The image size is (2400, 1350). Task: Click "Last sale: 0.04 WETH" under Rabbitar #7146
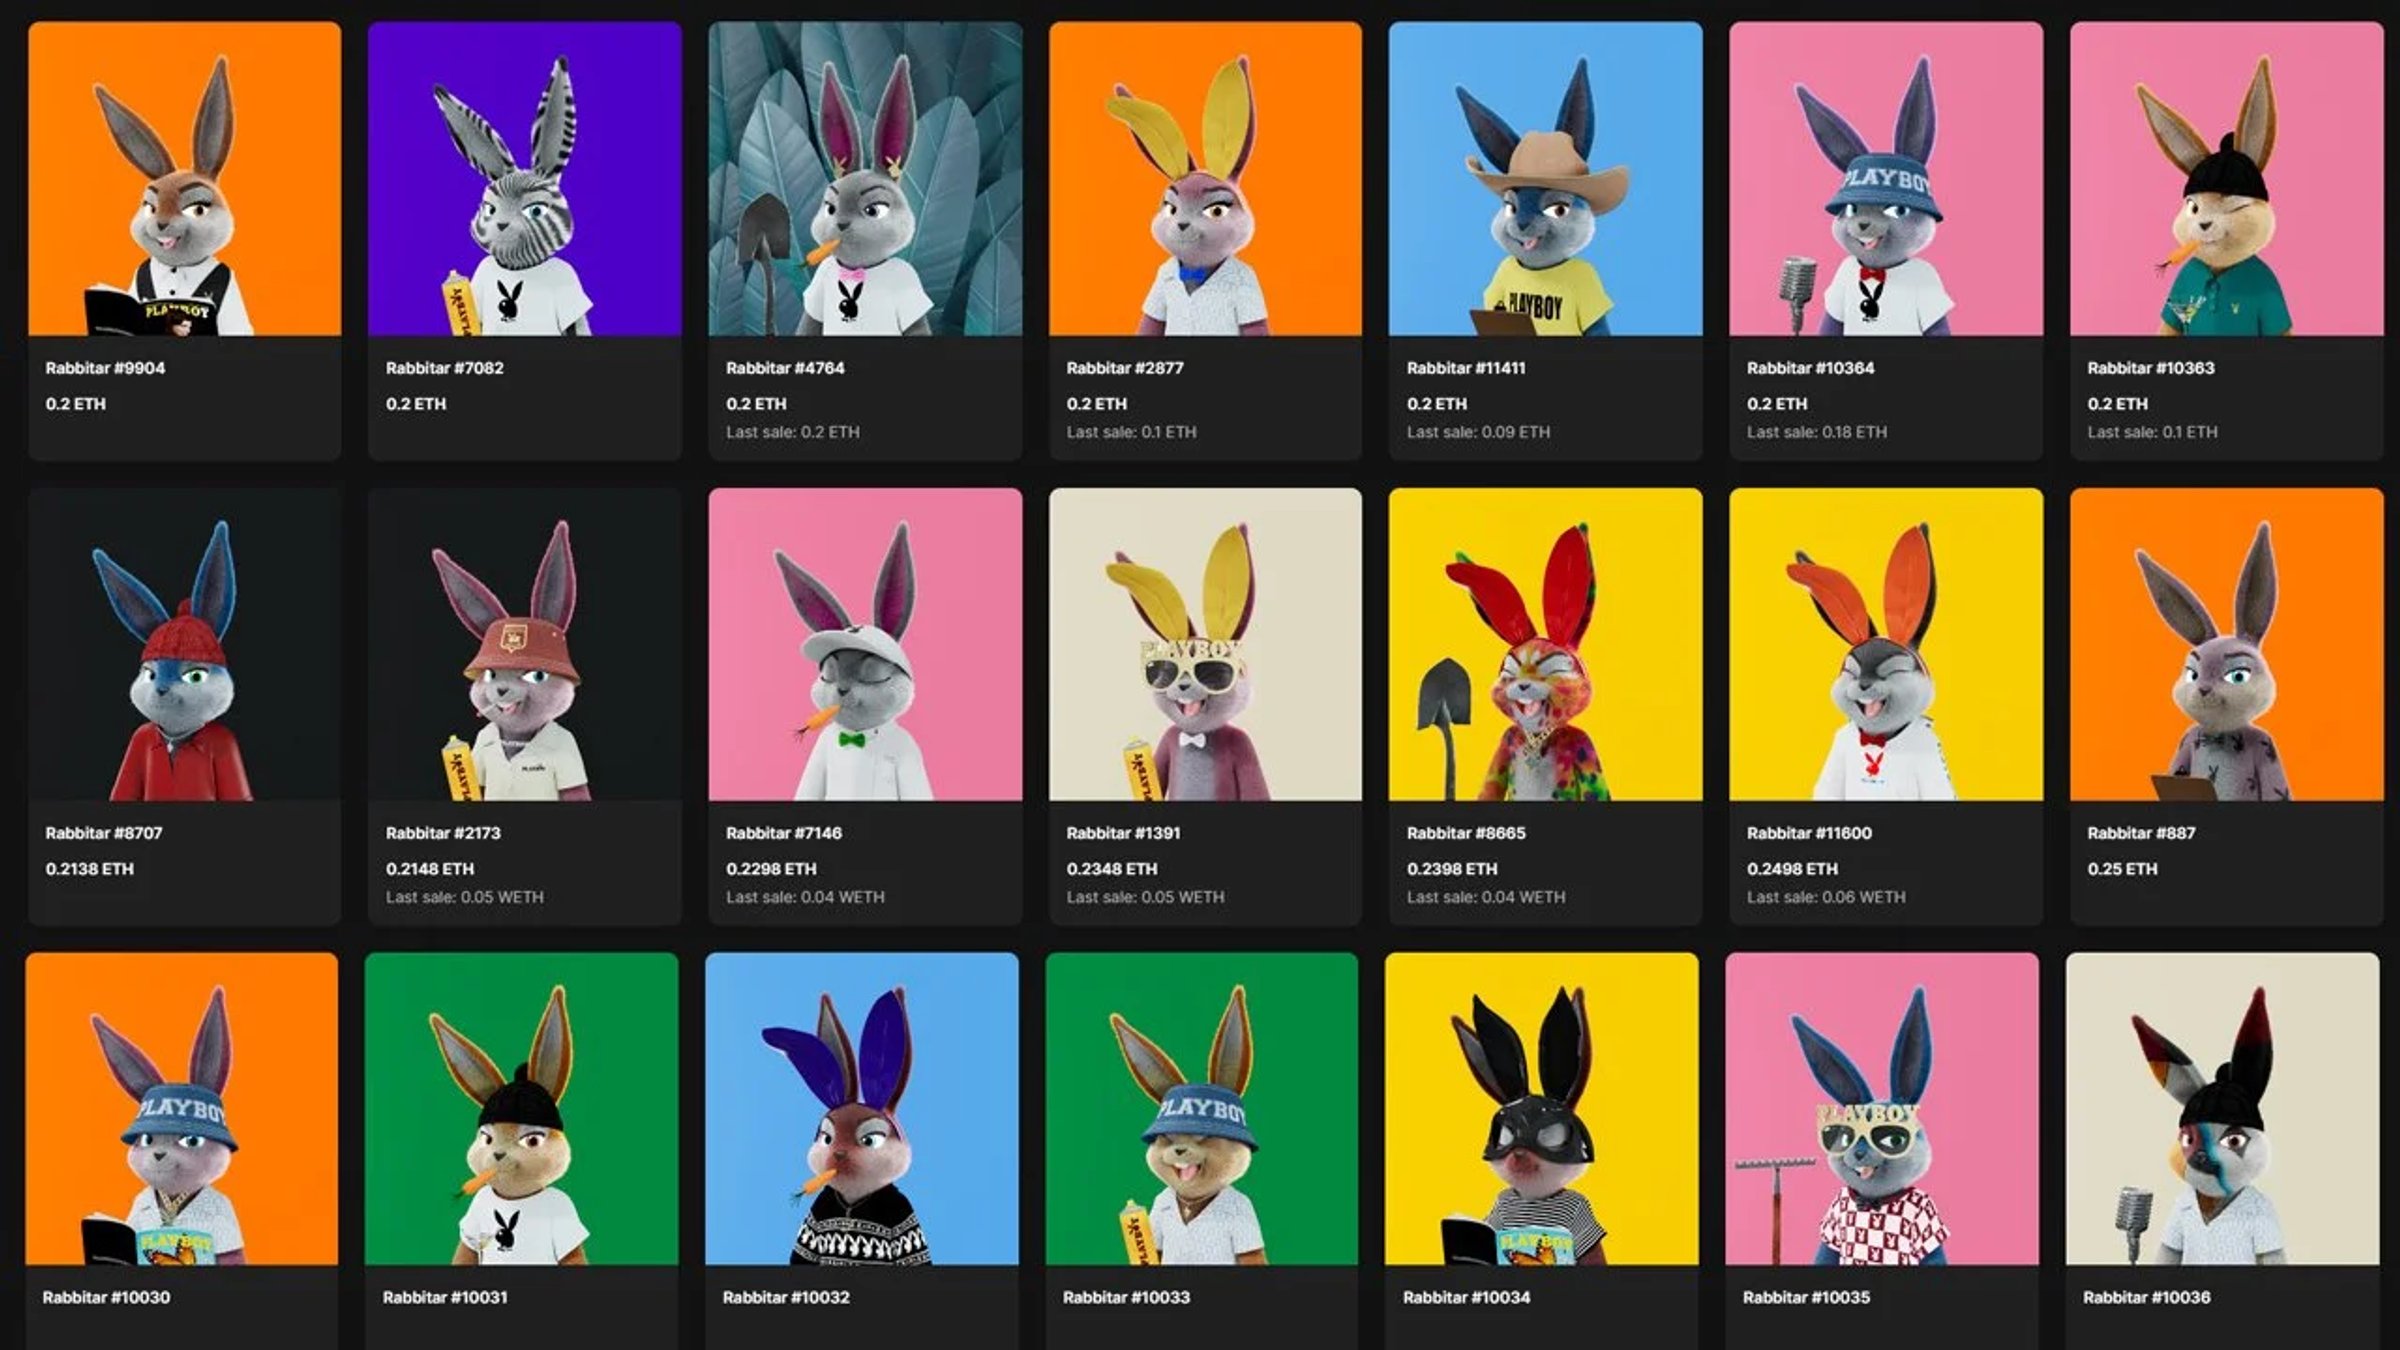(805, 897)
